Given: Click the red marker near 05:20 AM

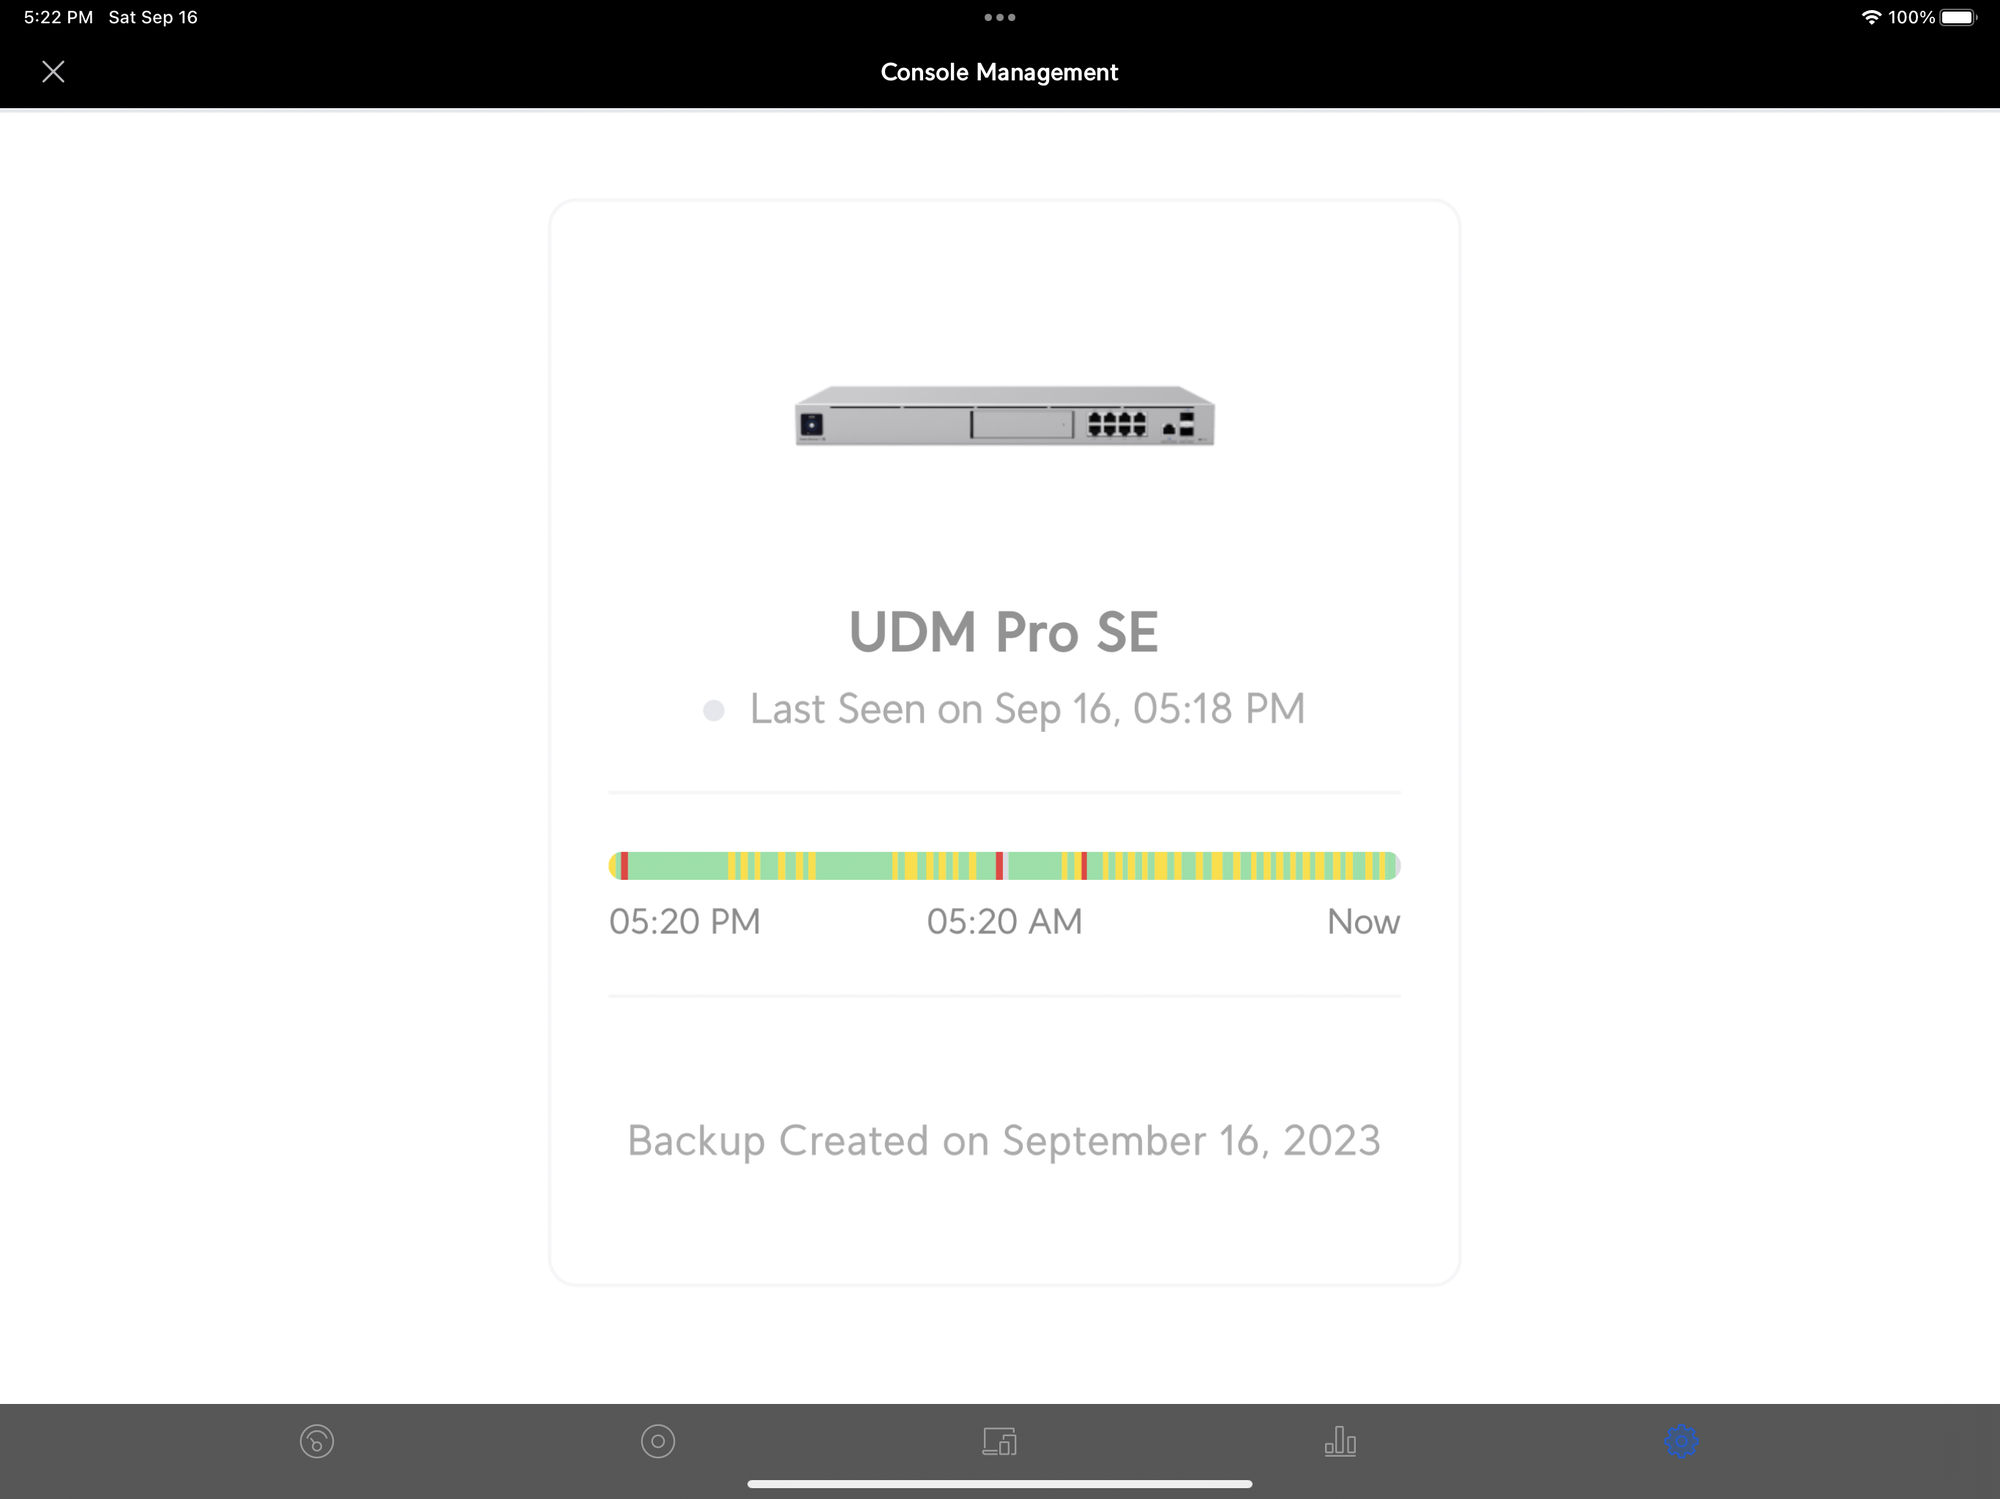Looking at the screenshot, I should pos(999,865).
